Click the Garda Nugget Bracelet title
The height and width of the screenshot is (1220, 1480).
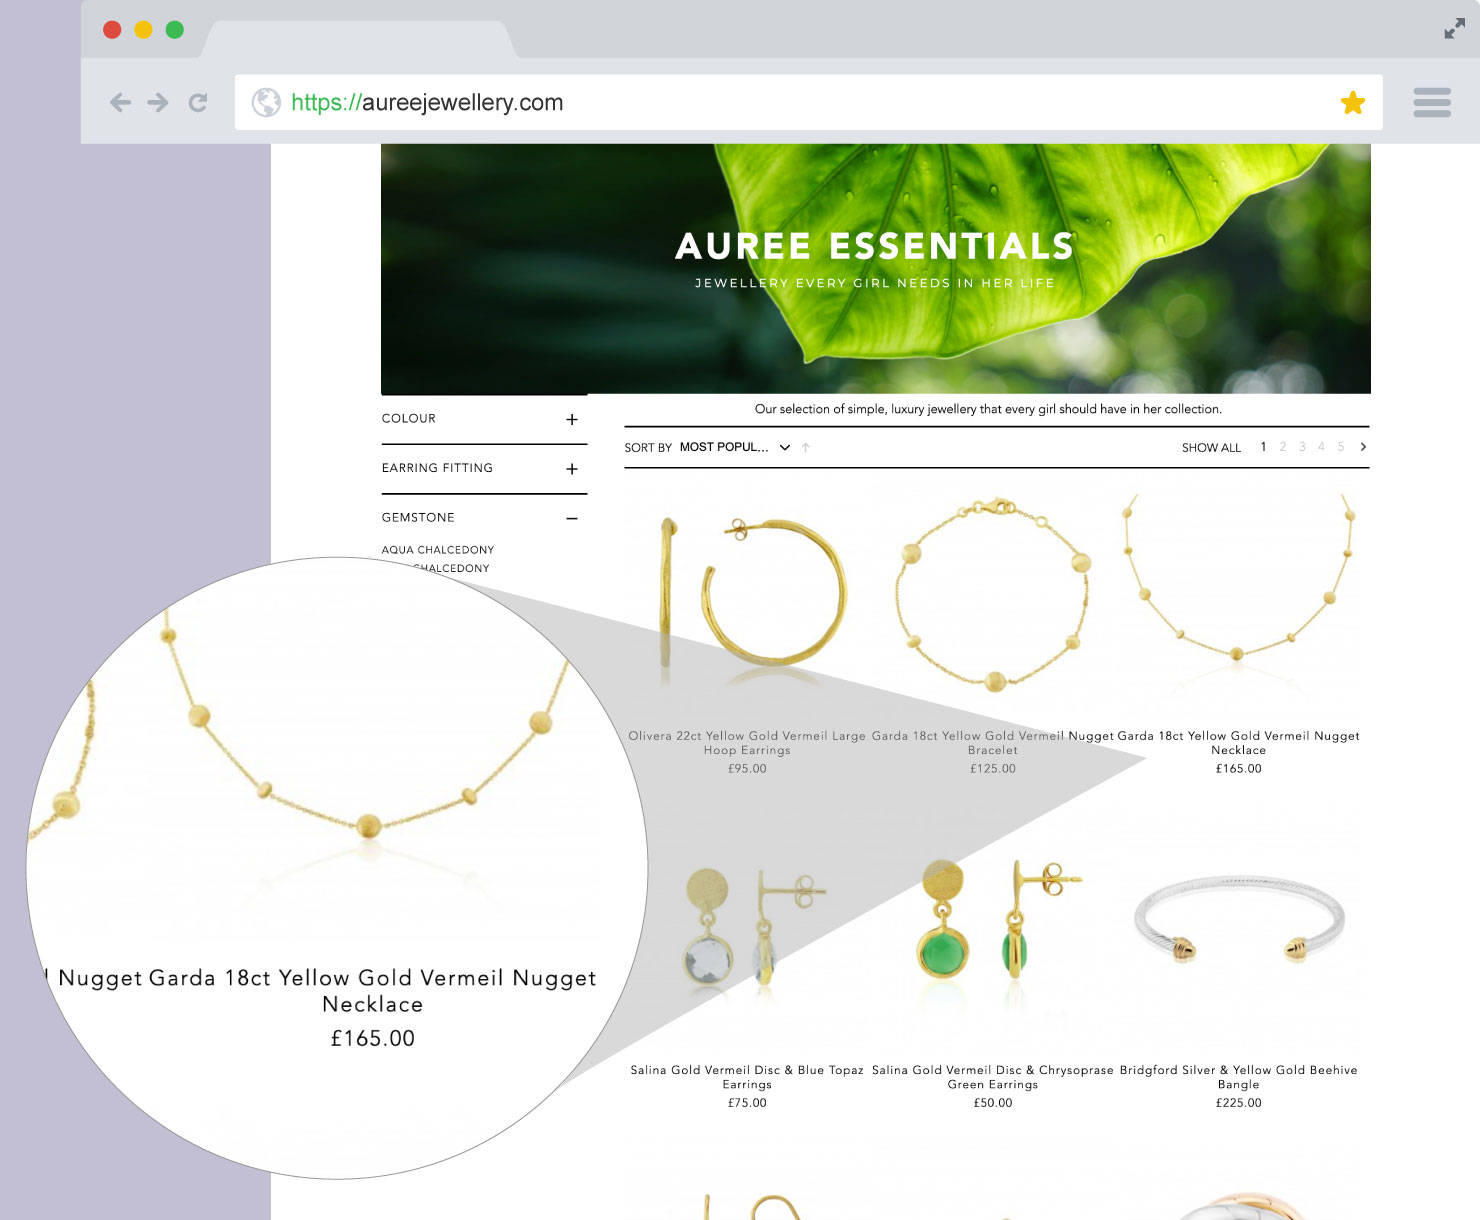pos(993,743)
